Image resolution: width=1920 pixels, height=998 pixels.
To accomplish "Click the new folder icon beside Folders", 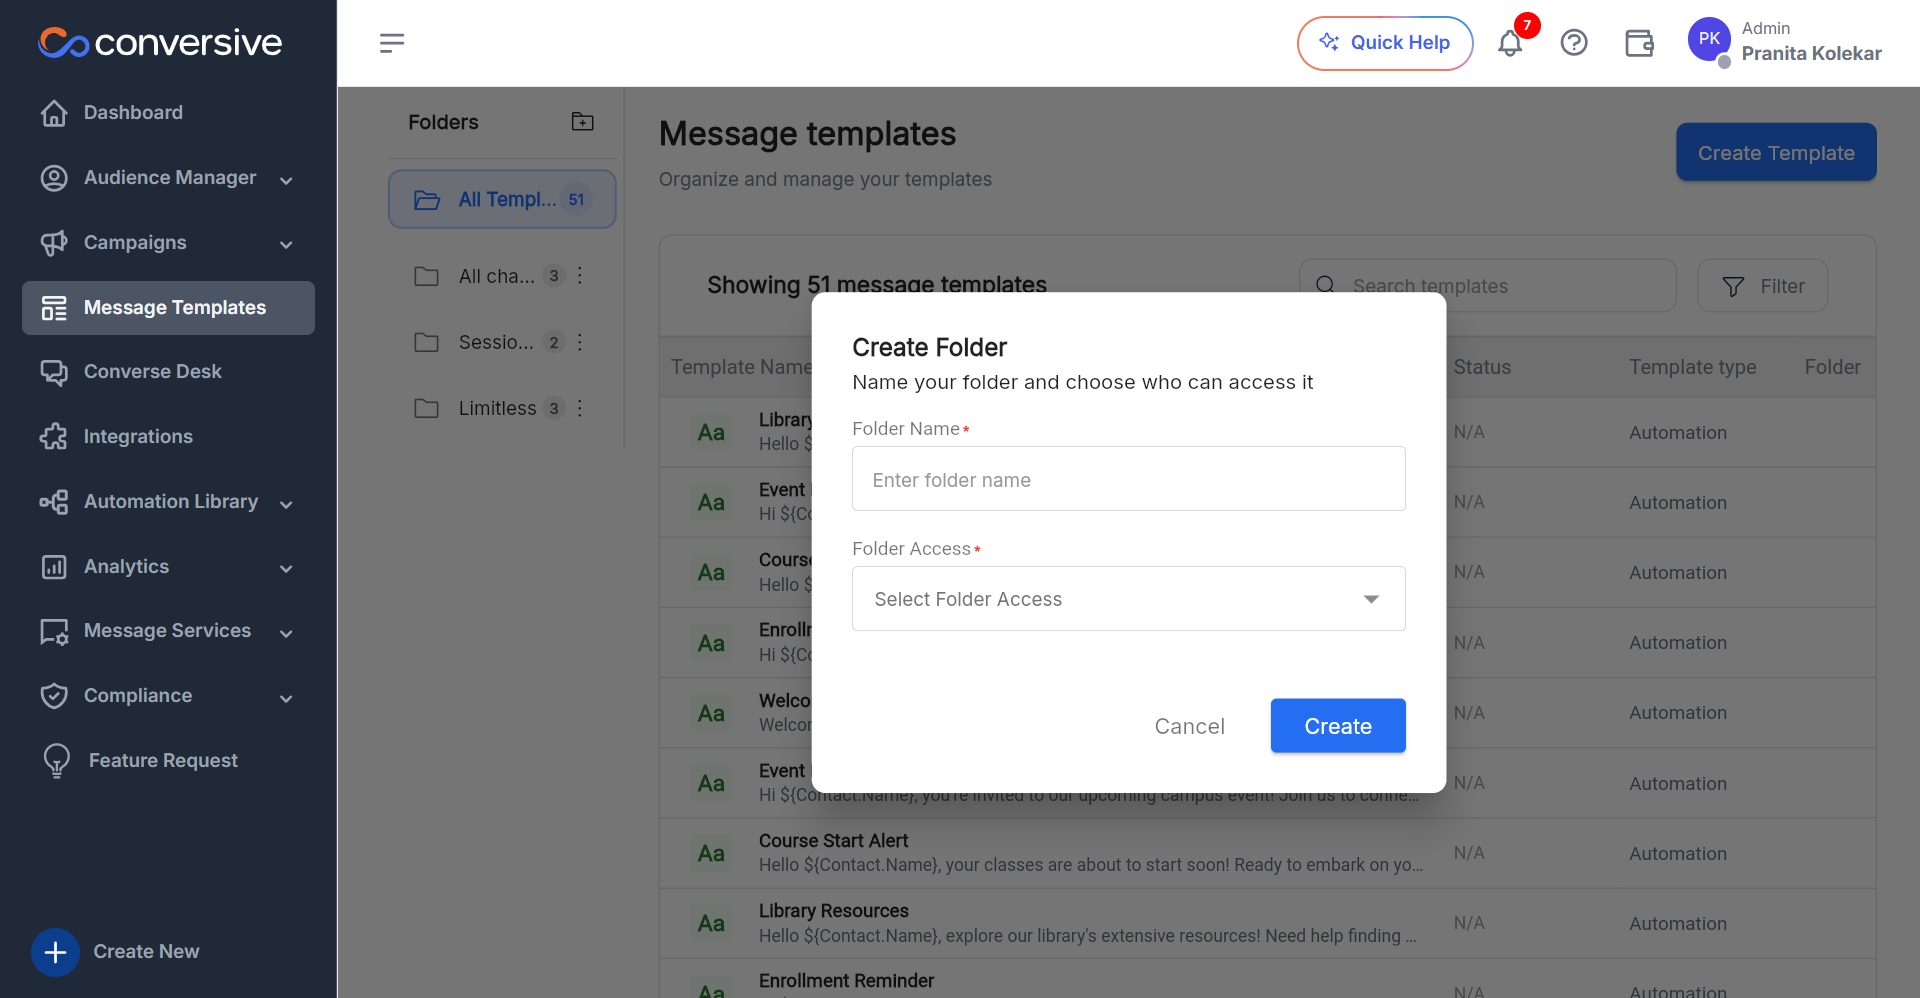I will click(x=582, y=122).
